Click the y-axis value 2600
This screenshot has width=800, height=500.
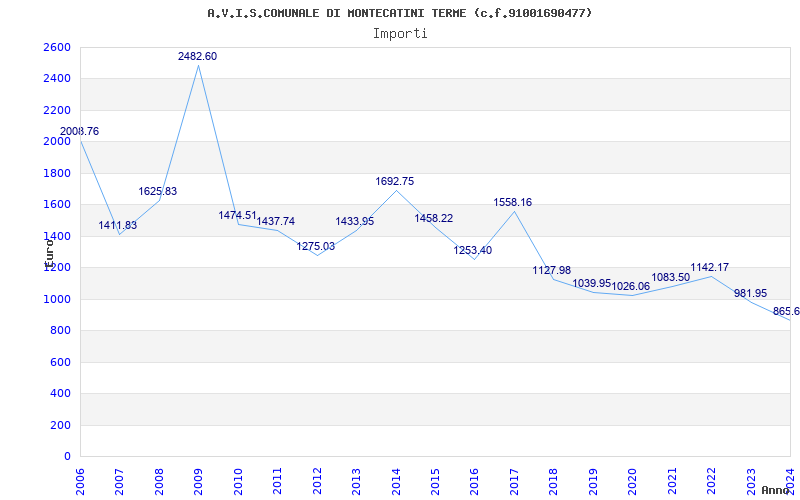pyautogui.click(x=57, y=47)
